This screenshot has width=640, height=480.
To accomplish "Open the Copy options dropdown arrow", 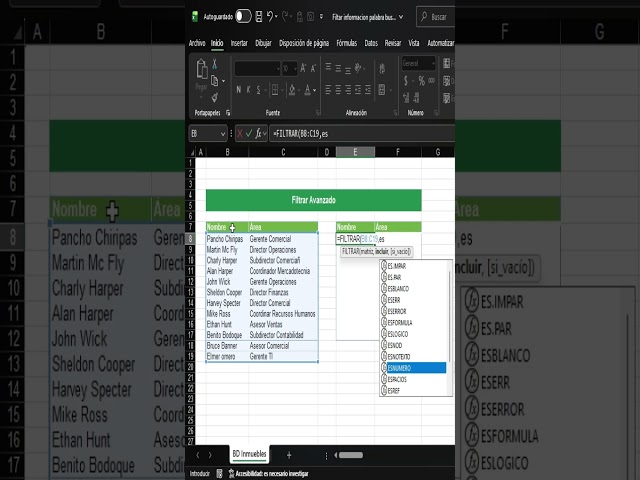I will click(223, 81).
